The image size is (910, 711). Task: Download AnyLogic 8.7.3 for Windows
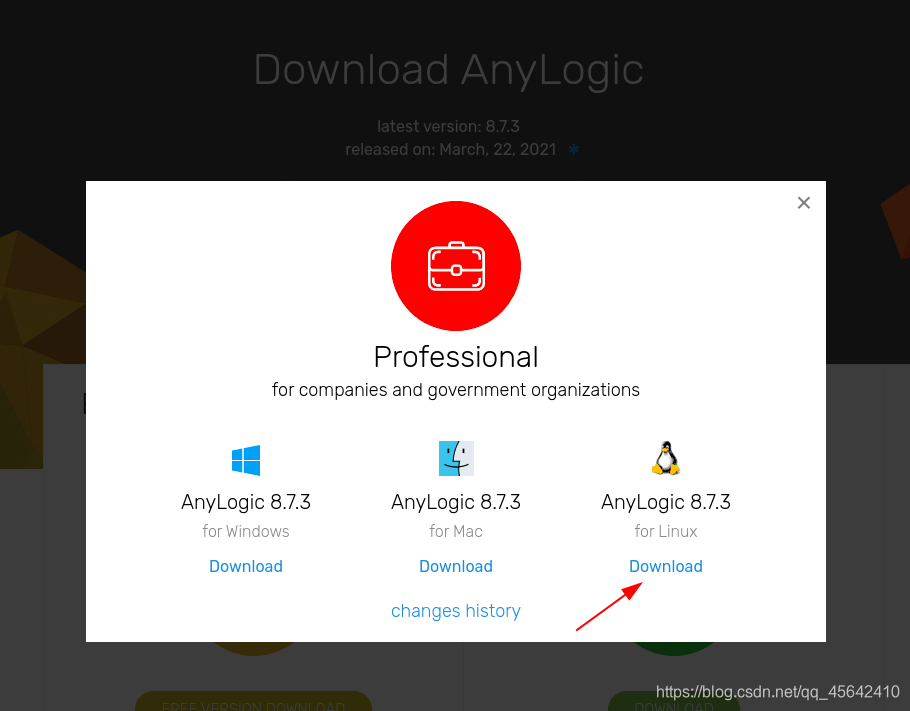[245, 566]
